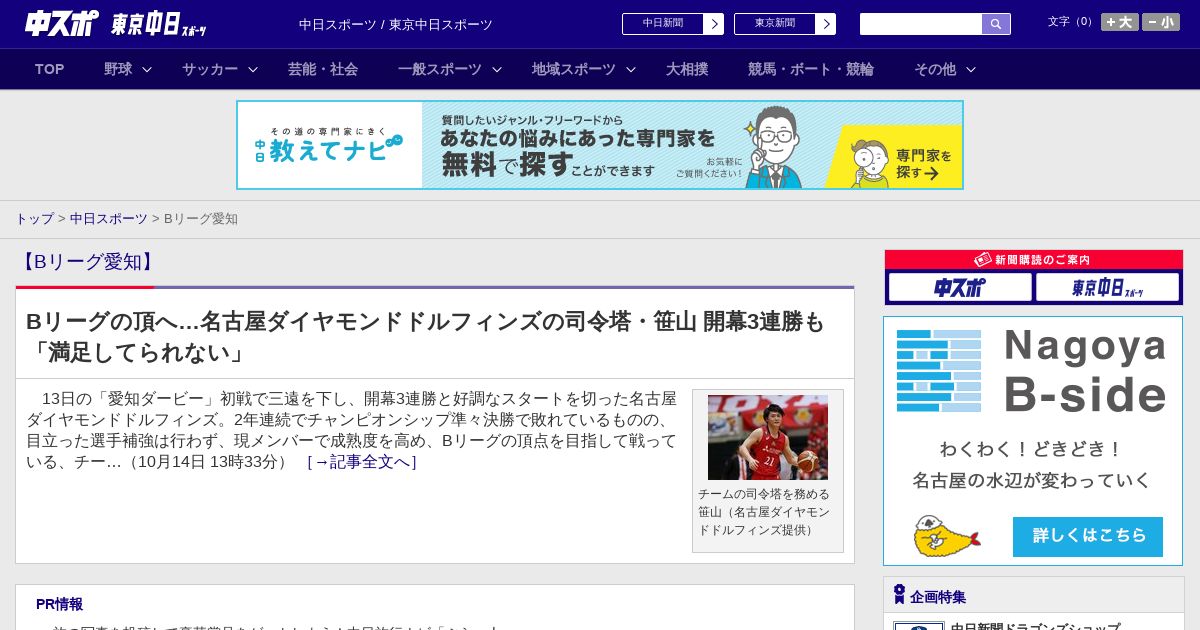The image size is (1200, 630).
Task: Open the 笹山 basketball player thumbnail
Action: [x=768, y=437]
